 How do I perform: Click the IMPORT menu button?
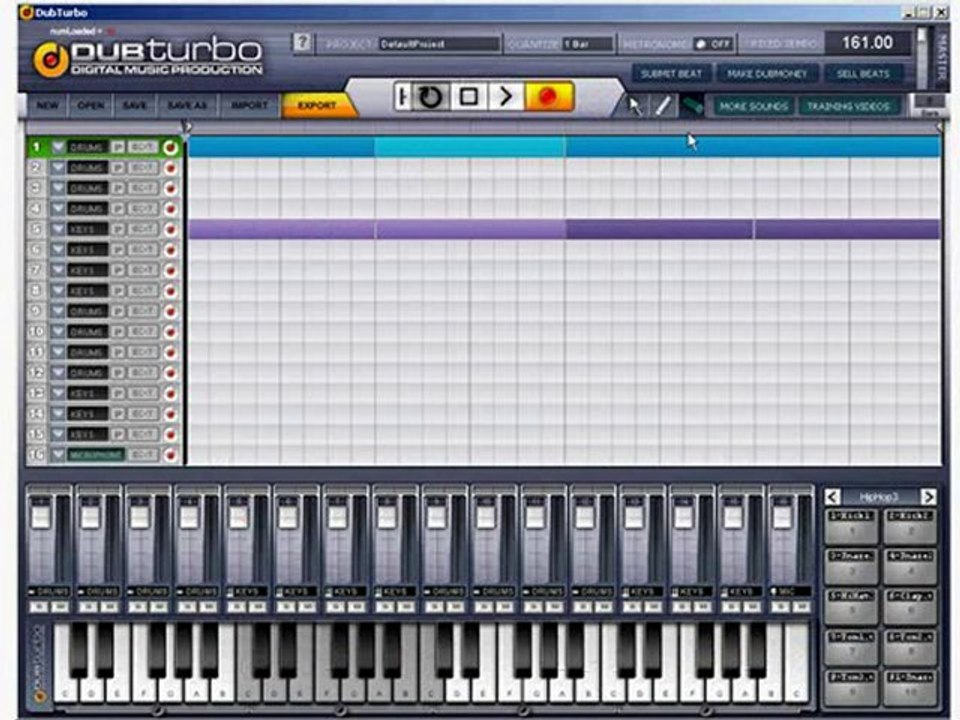(x=250, y=106)
